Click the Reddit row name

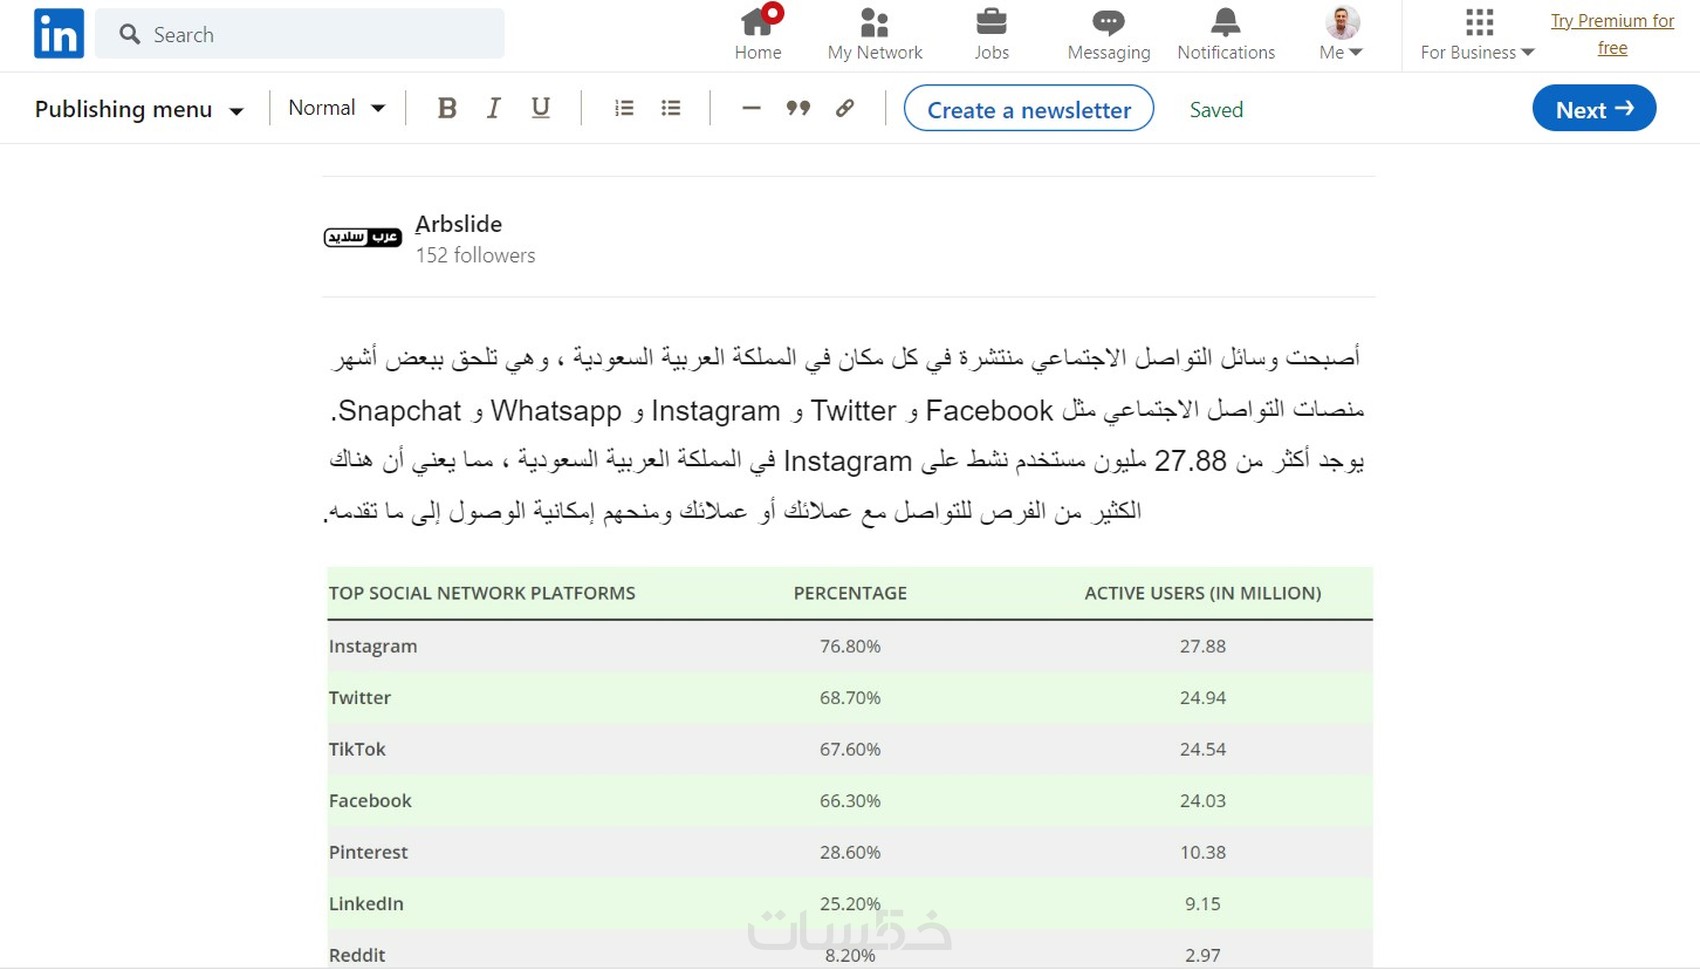click(357, 955)
